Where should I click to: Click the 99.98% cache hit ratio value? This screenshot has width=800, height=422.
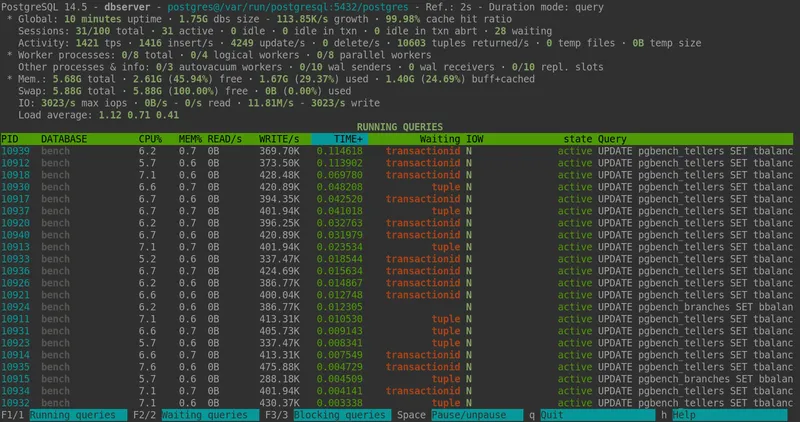point(403,19)
